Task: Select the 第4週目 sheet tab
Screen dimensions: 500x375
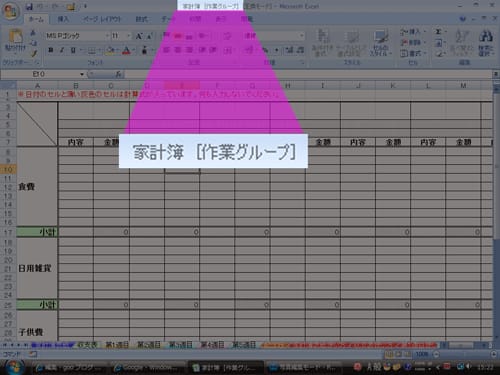Action: click(x=212, y=345)
